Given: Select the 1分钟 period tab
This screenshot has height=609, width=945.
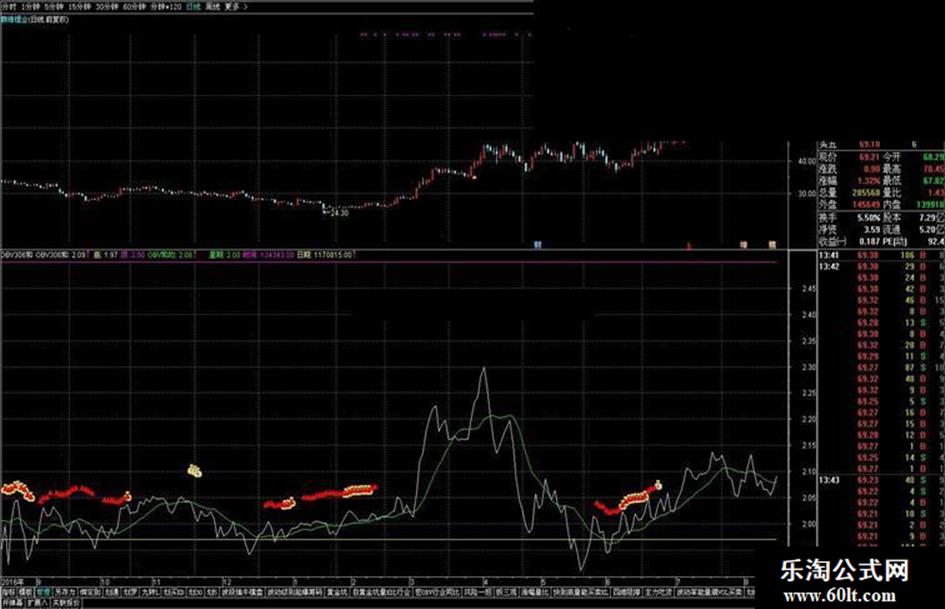Looking at the screenshot, I should click(x=30, y=7).
